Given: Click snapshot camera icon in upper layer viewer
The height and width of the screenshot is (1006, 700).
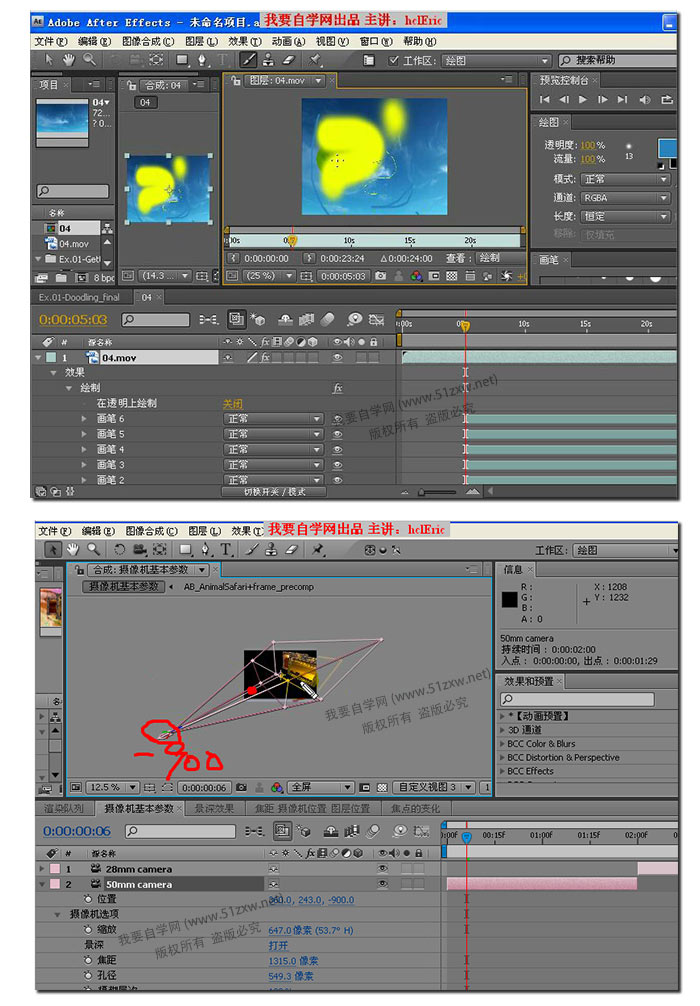Looking at the screenshot, I should (380, 276).
